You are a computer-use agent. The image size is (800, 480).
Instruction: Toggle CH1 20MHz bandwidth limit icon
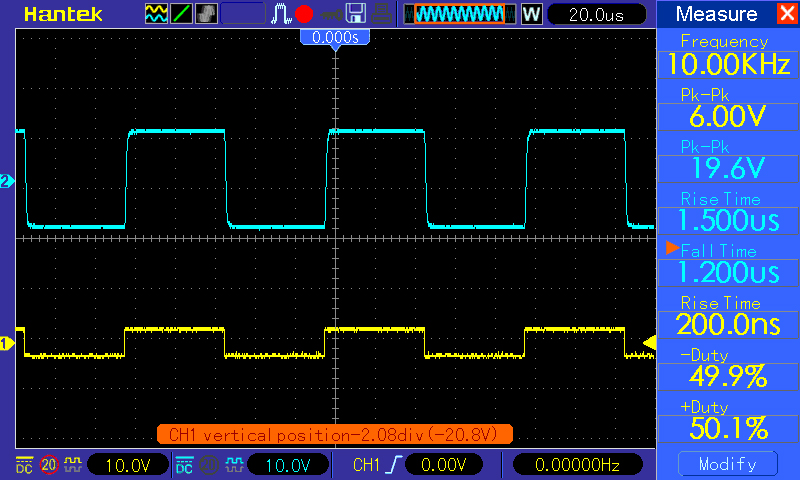[x=49, y=464]
